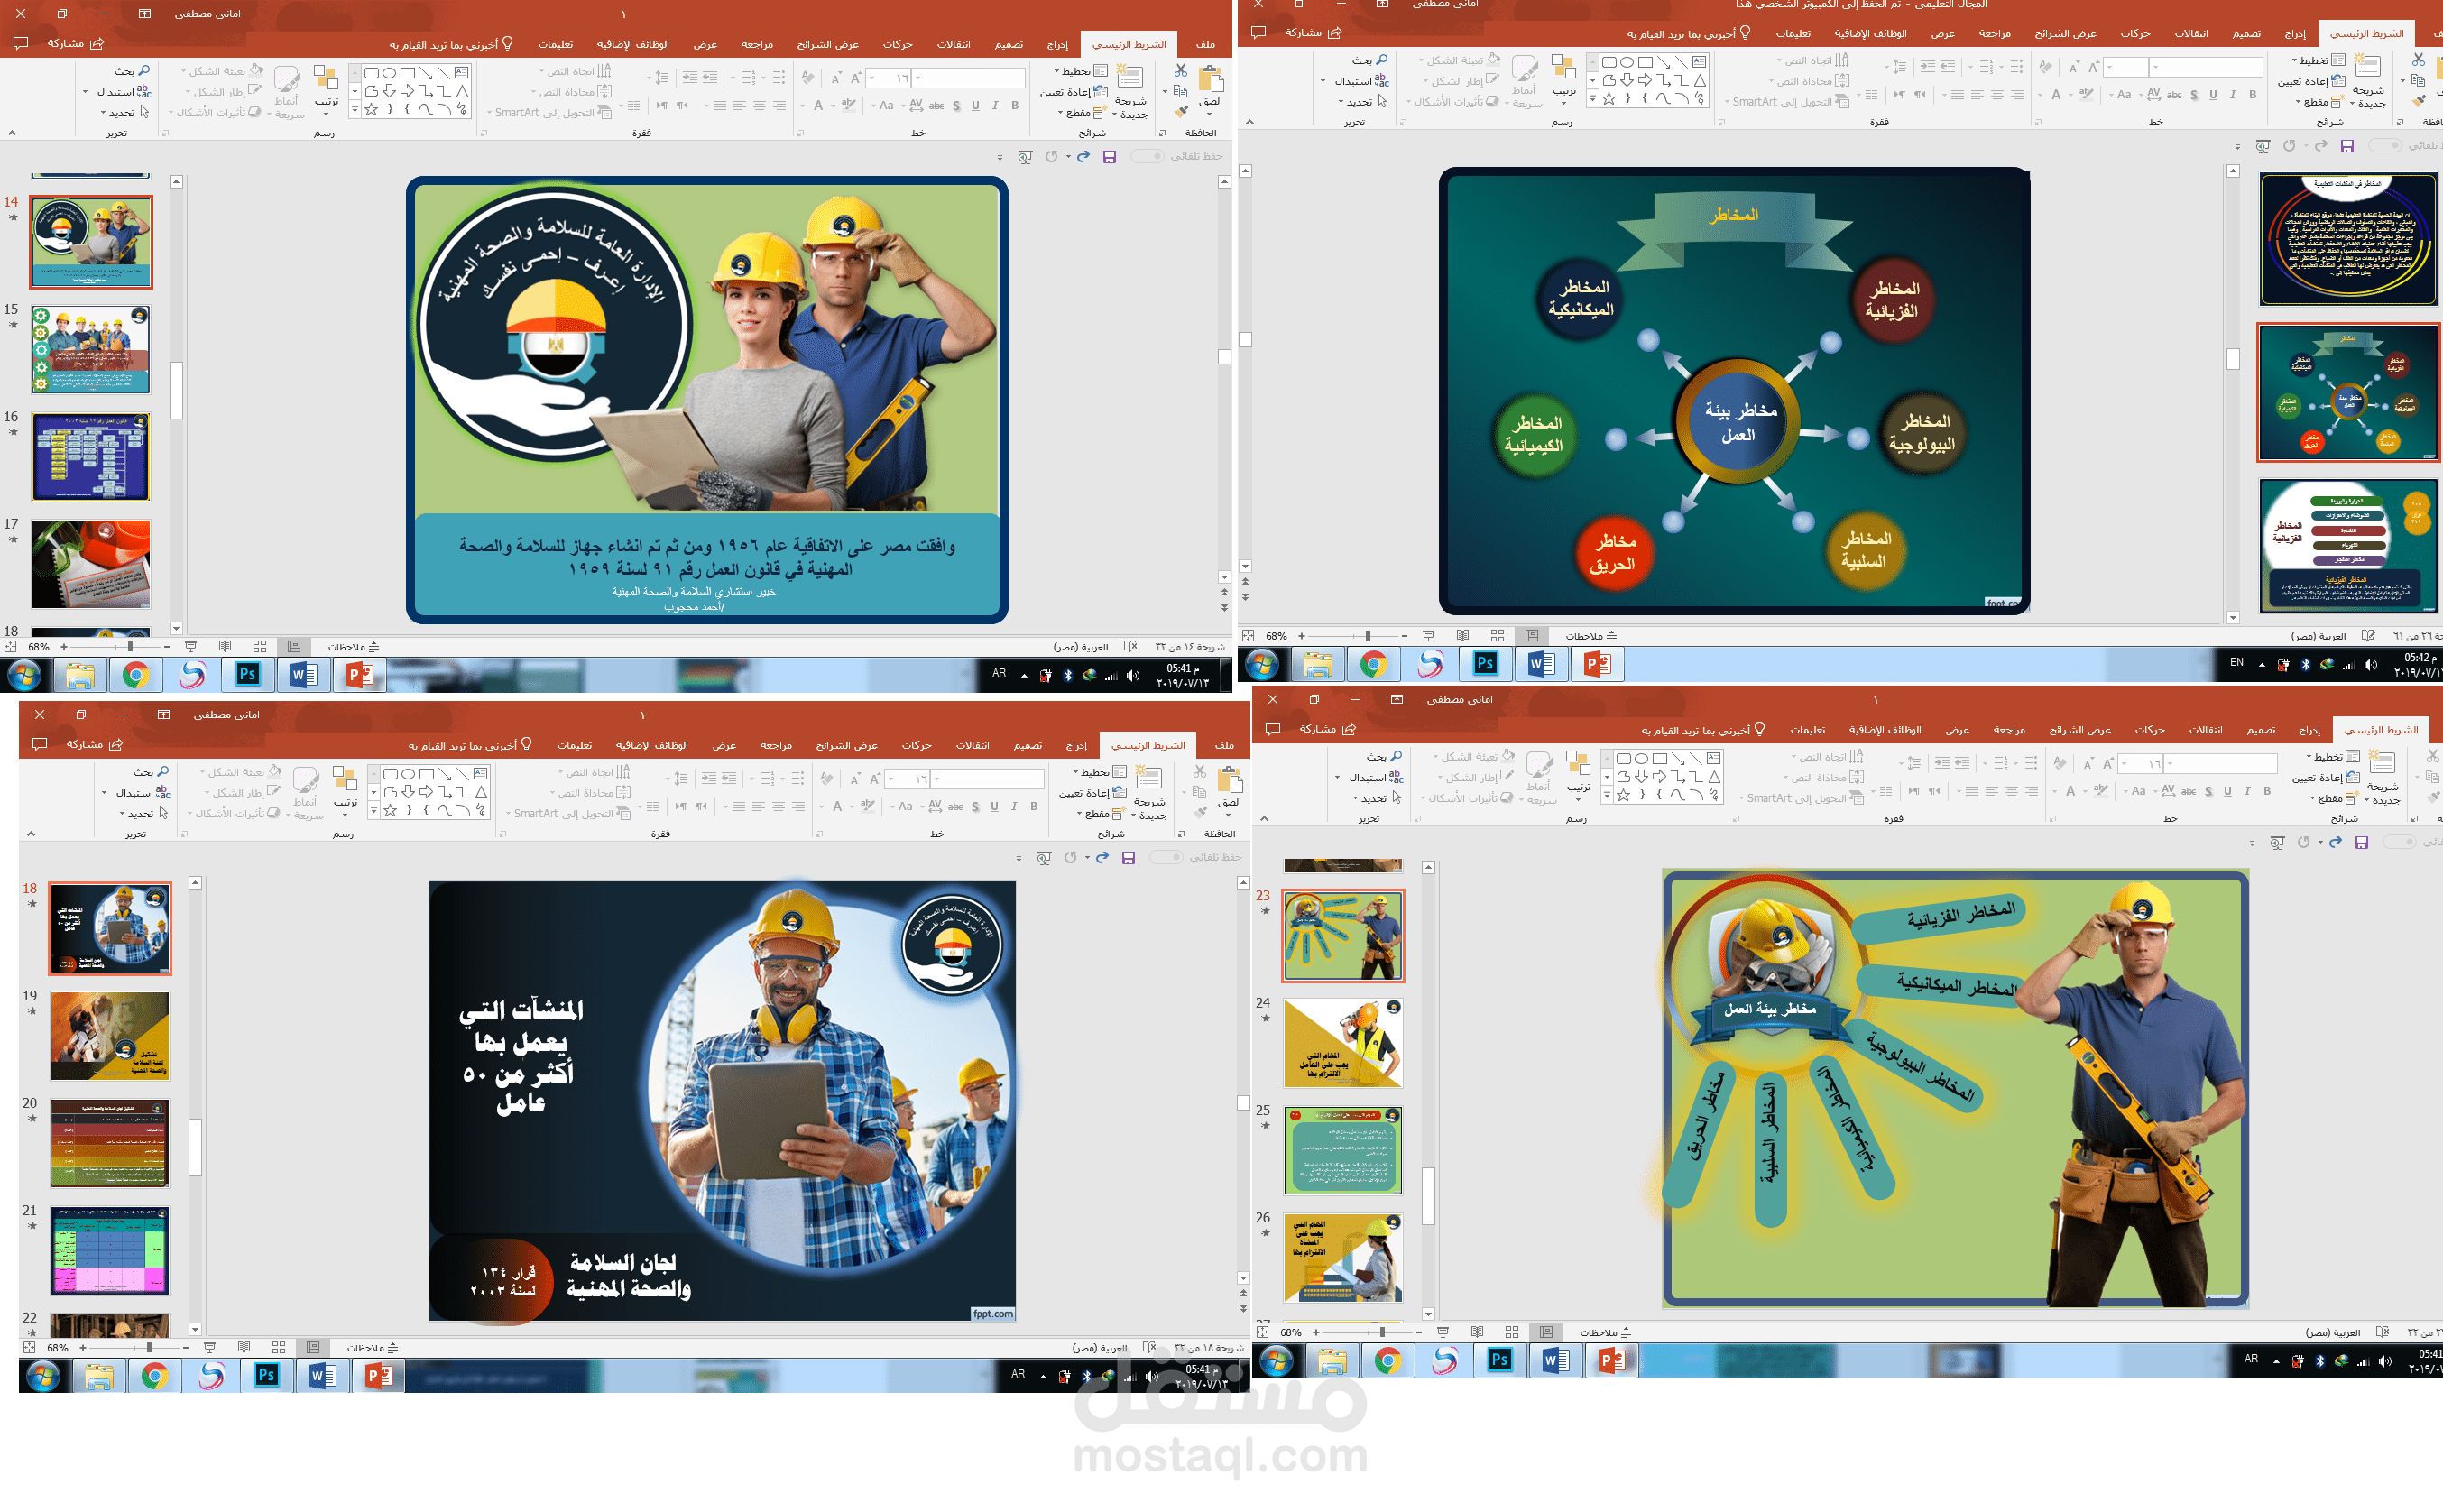Adjust zoom slider in slide 18 window

148,1348
